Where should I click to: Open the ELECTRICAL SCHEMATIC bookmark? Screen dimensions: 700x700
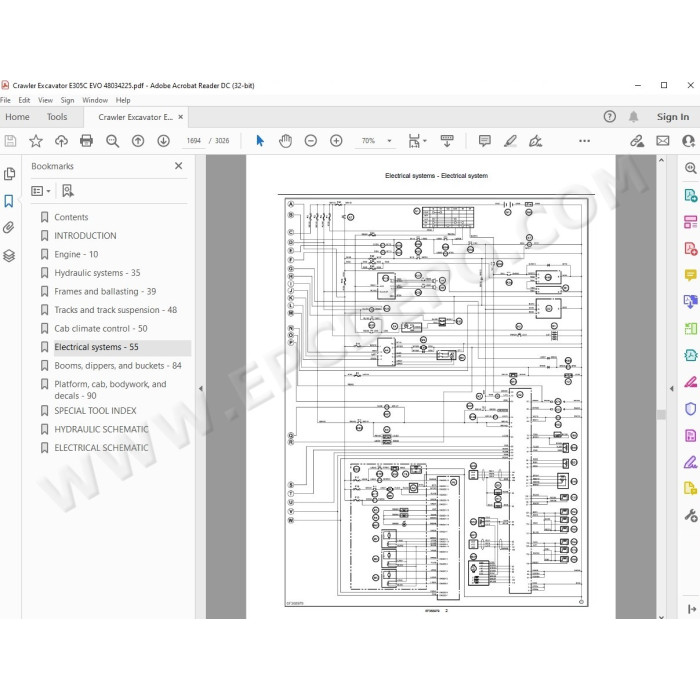[101, 448]
